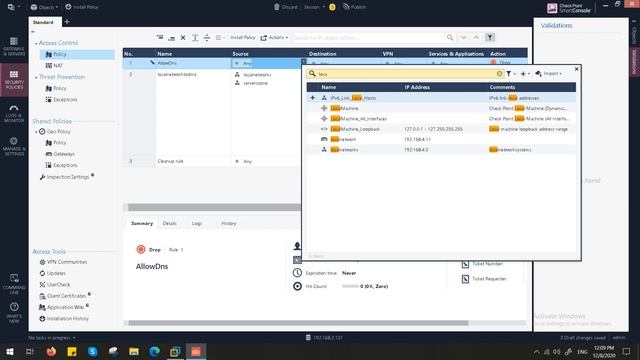Click the rulebase search input field
640x360 pixels.
[368, 38]
